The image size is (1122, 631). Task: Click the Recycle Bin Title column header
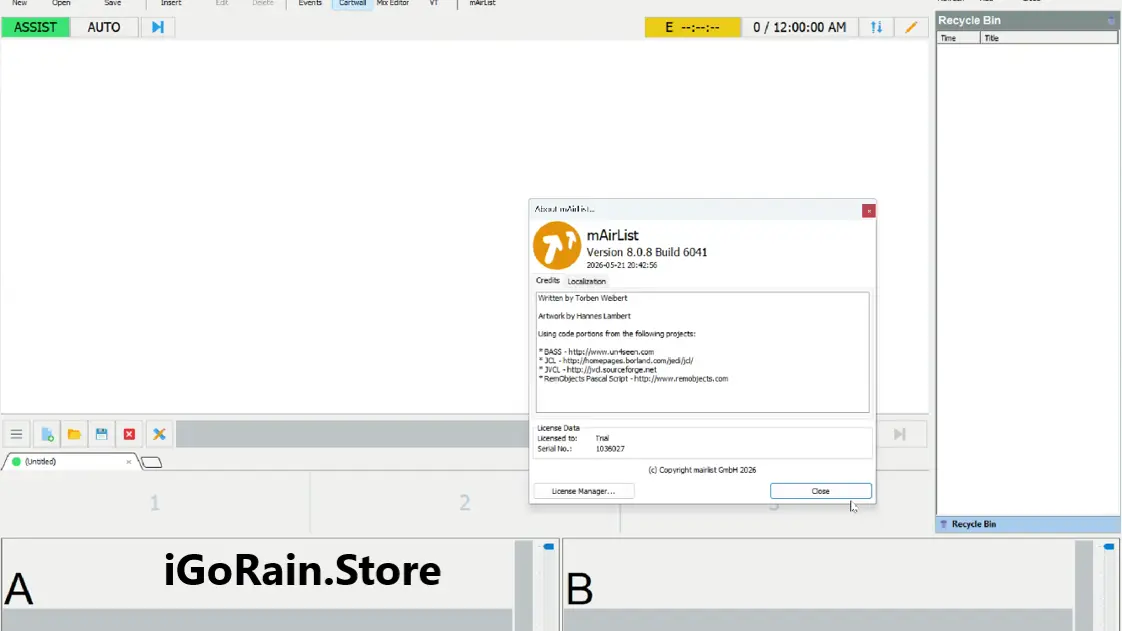click(1048, 38)
